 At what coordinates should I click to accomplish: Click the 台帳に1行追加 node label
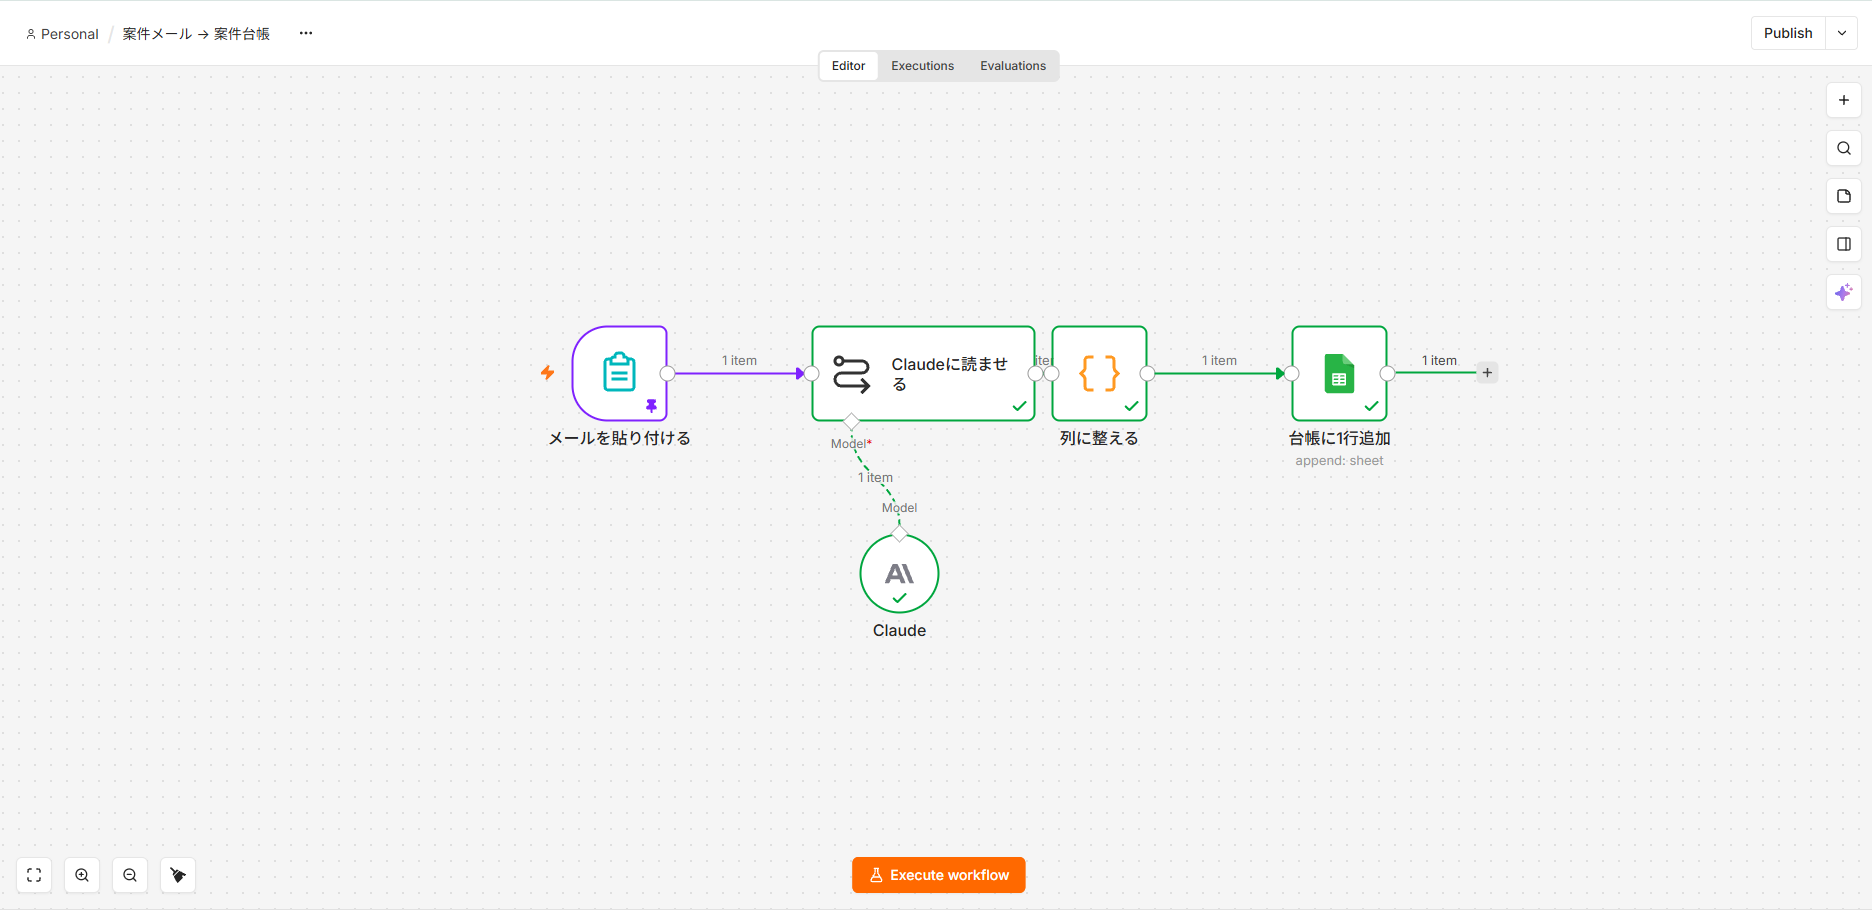tap(1339, 438)
